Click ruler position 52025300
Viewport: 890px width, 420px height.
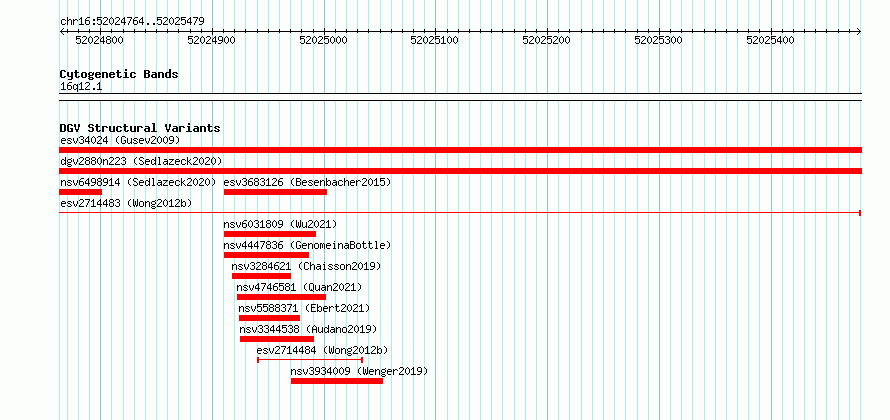coord(658,40)
